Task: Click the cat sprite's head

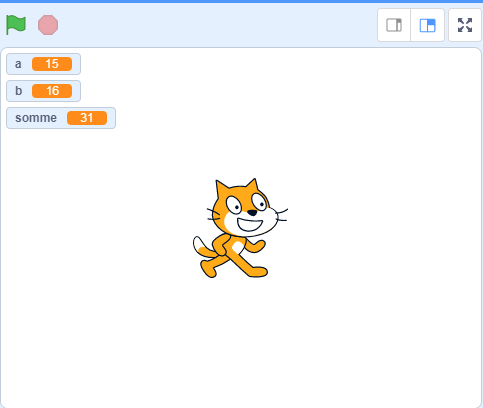Action: point(245,208)
